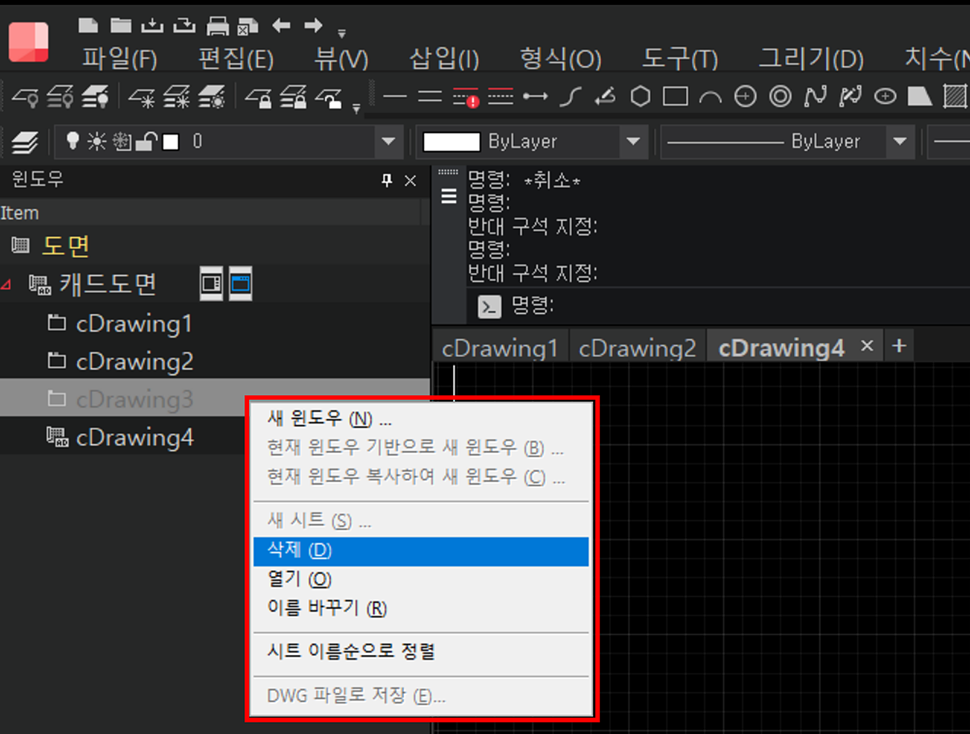Click the New file icon
Image resolution: width=970 pixels, height=734 pixels.
coord(88,25)
